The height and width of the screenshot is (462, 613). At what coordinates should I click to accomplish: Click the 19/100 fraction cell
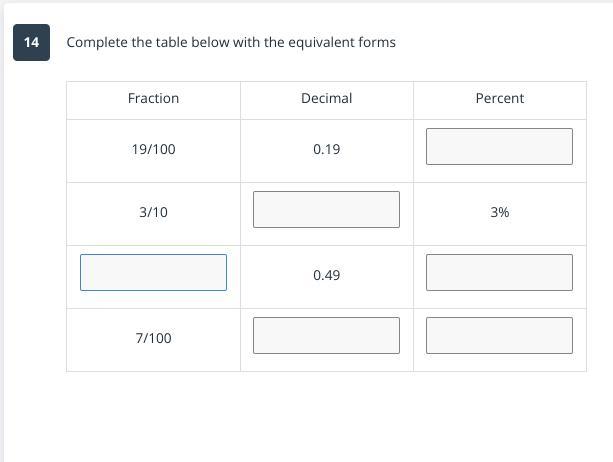(x=153, y=149)
